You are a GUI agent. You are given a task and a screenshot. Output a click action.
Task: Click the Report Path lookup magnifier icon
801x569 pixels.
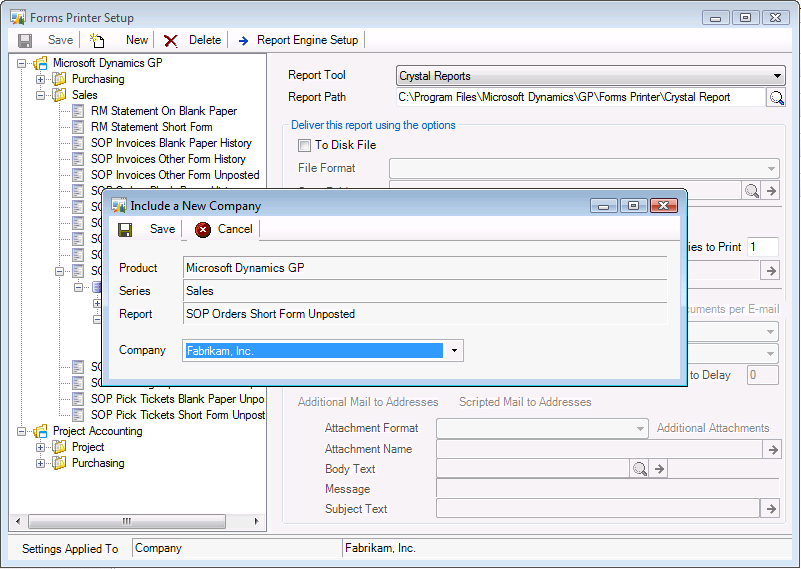(776, 98)
